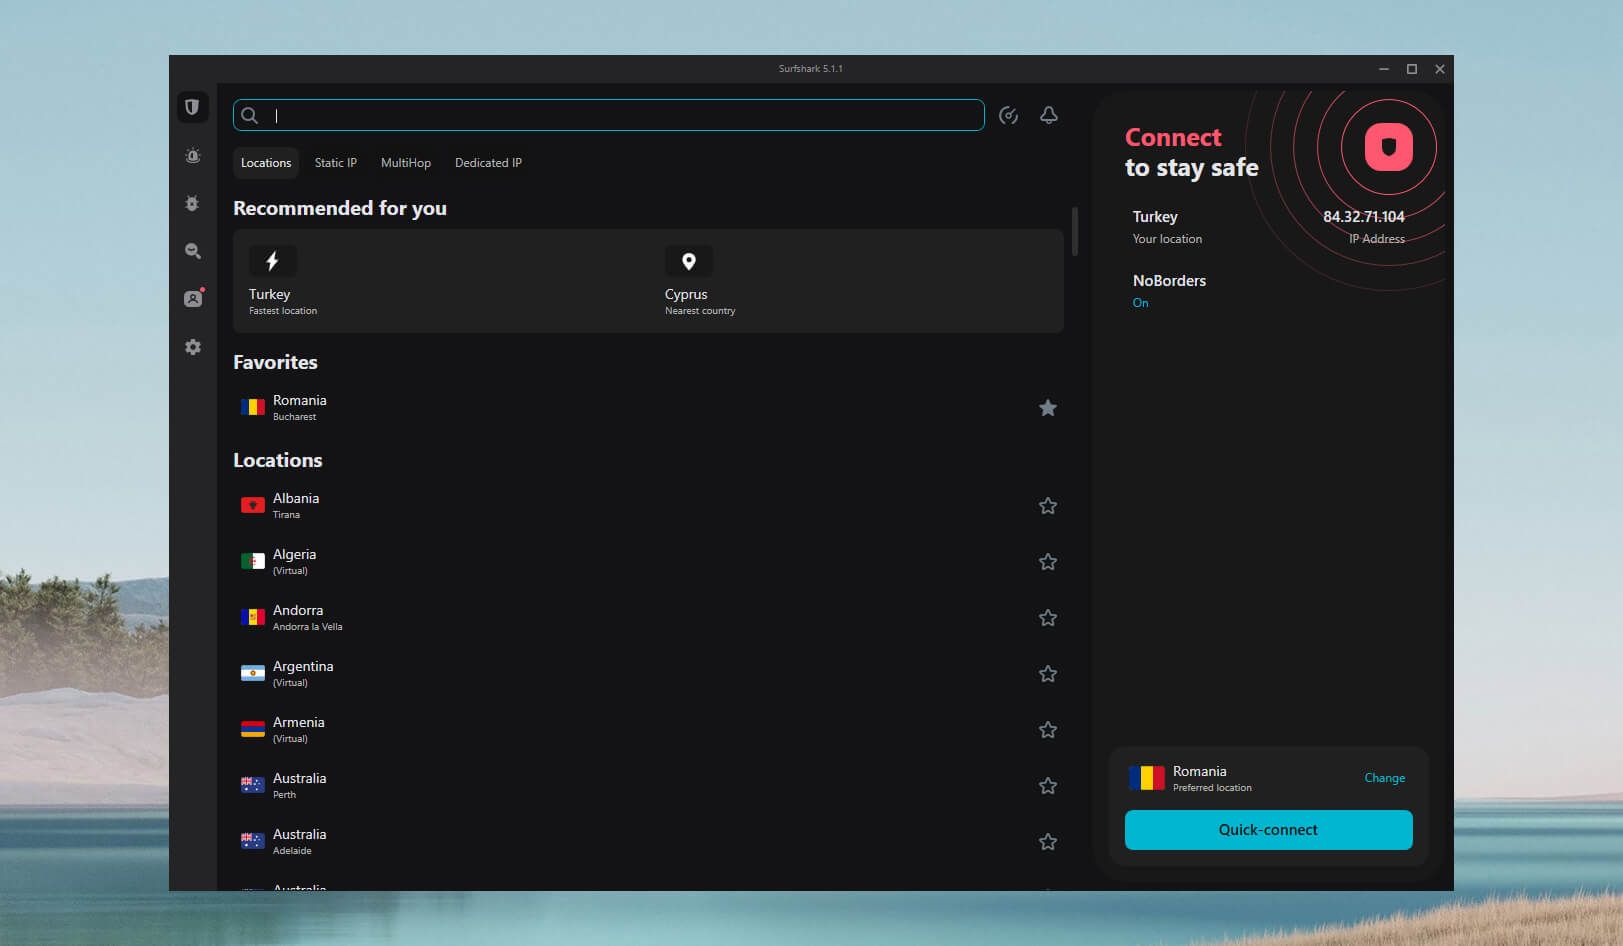Image resolution: width=1623 pixels, height=946 pixels.
Task: Open the Alert feature icon in sidebar
Action: (193, 156)
